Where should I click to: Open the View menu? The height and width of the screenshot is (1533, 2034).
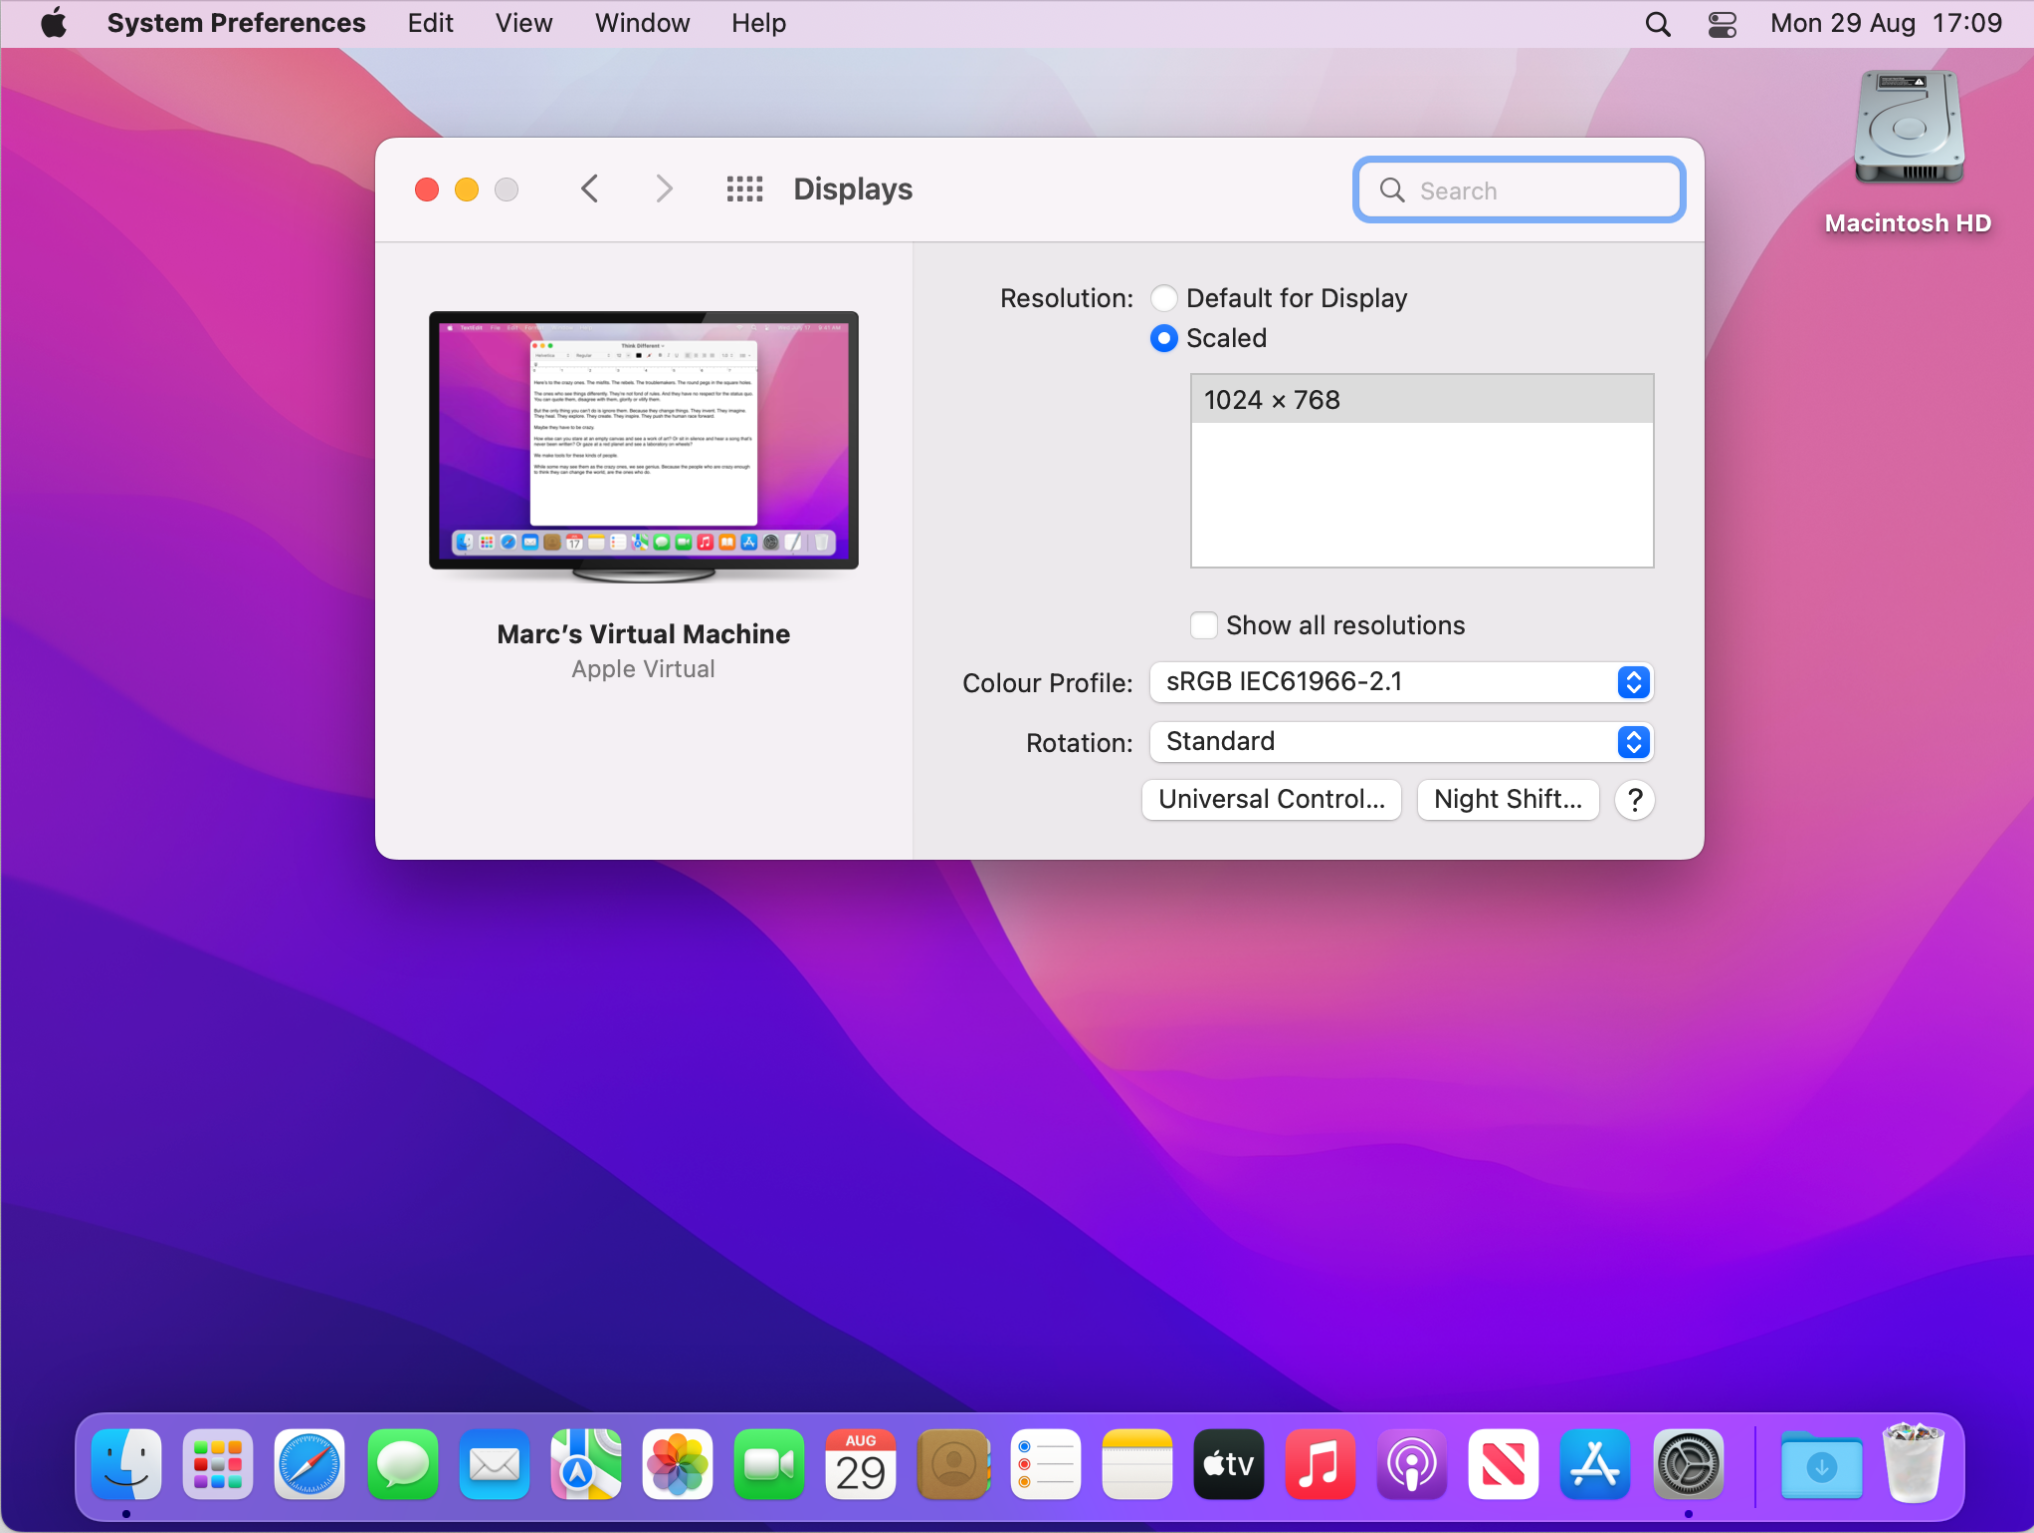pos(524,23)
